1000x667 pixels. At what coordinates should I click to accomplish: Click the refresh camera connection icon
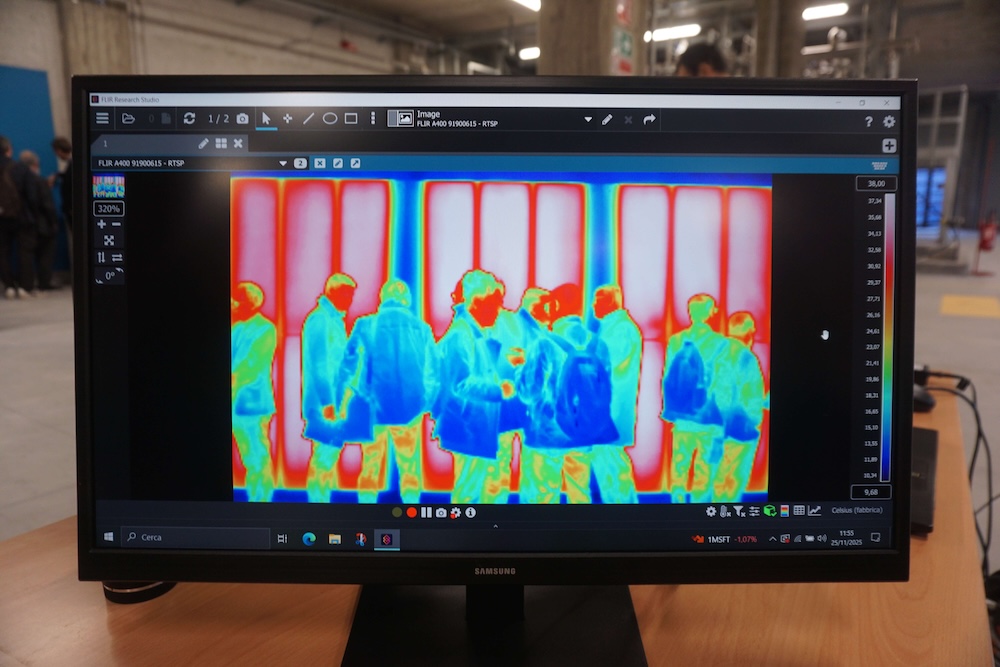pyautogui.click(x=189, y=118)
